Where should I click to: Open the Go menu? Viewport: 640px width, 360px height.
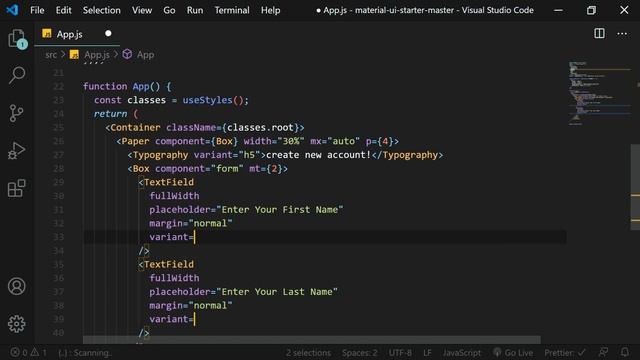click(169, 10)
